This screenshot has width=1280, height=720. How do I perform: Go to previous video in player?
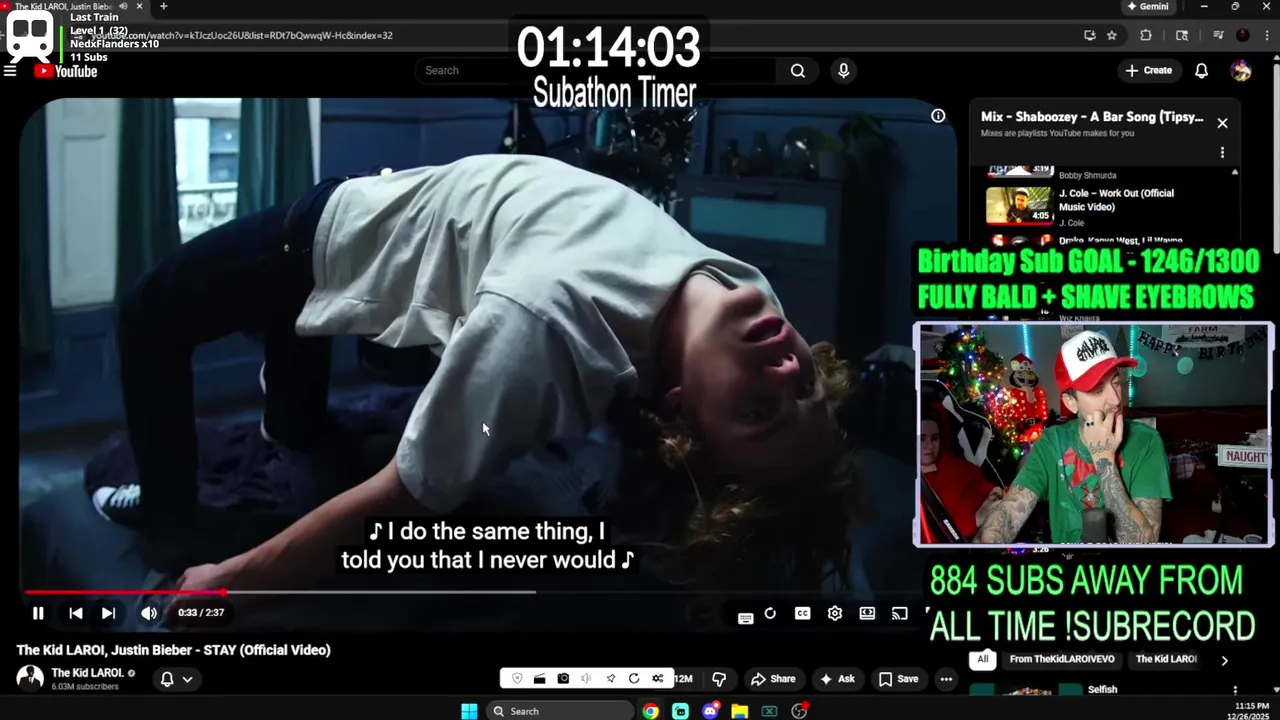(76, 613)
